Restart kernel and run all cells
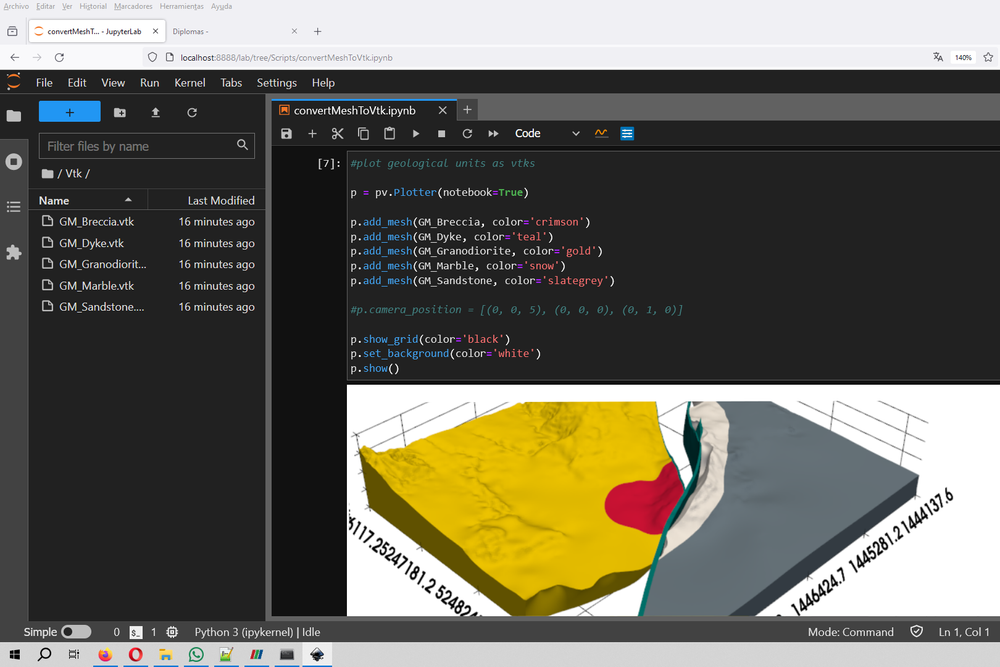The height and width of the screenshot is (667, 1000). click(493, 133)
